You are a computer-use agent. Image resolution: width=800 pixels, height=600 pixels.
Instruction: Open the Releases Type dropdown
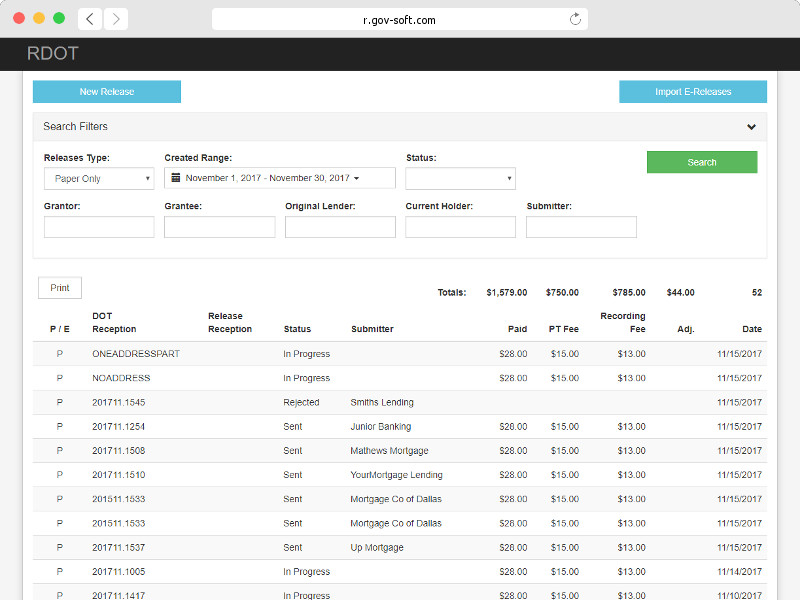point(99,179)
